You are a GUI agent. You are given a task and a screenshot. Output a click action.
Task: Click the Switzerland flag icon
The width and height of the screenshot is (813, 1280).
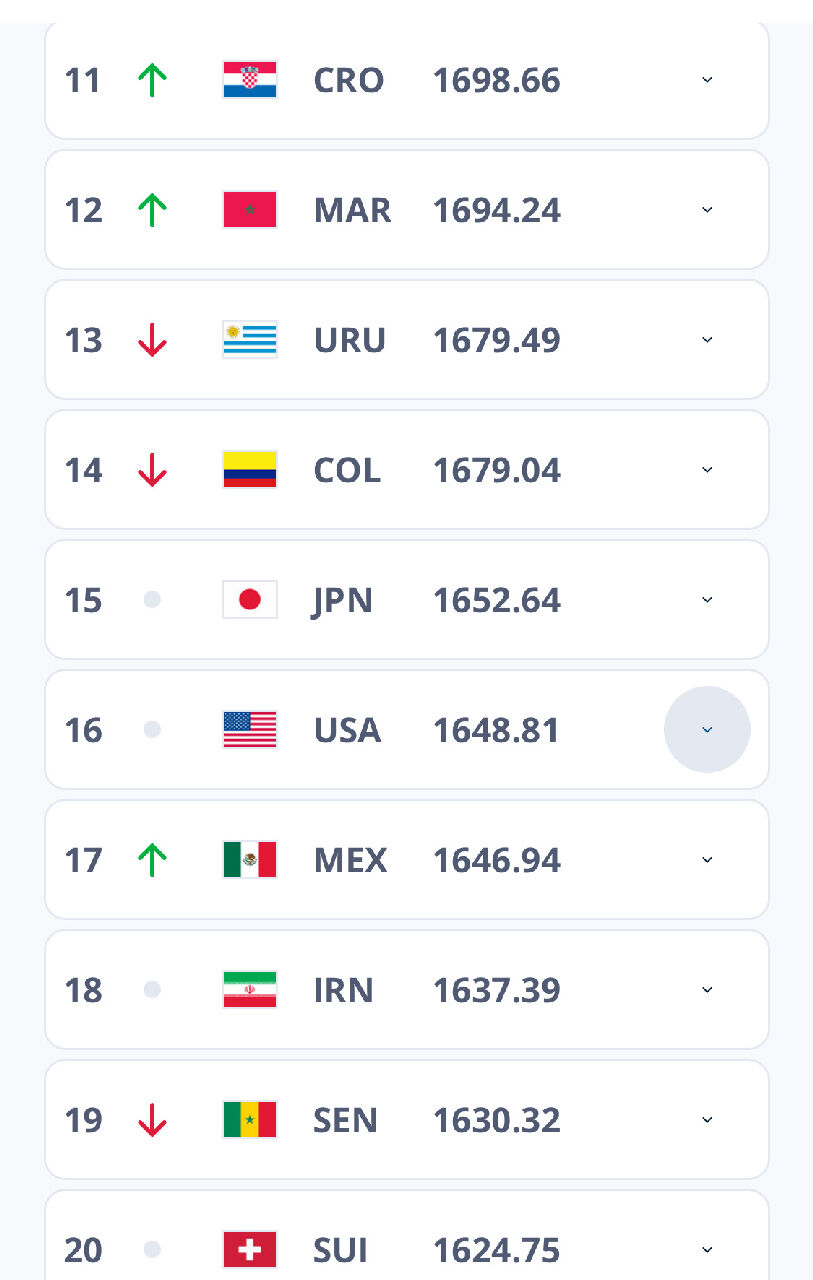pyautogui.click(x=249, y=1250)
